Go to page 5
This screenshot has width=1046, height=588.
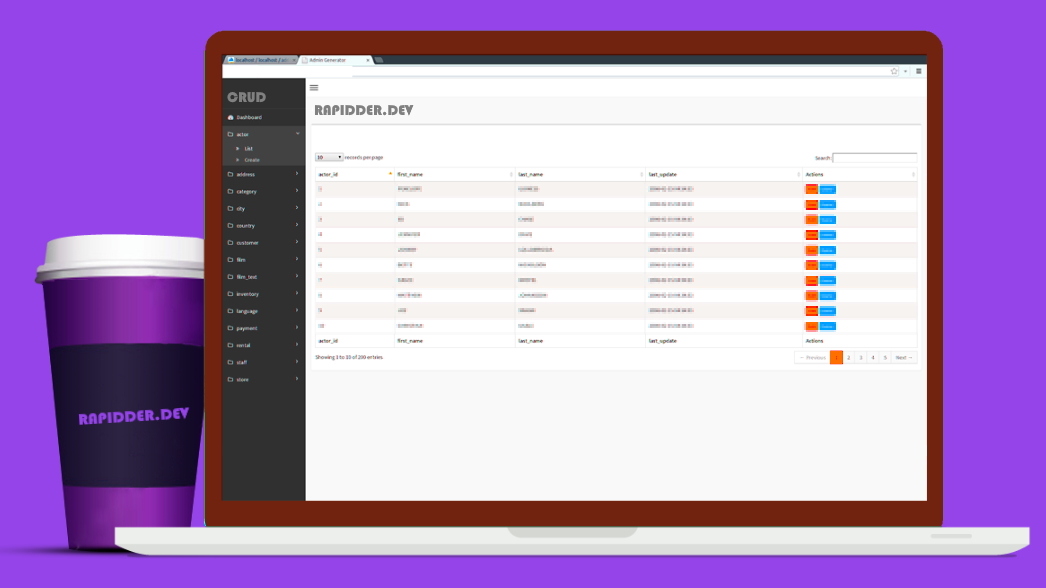(885, 358)
